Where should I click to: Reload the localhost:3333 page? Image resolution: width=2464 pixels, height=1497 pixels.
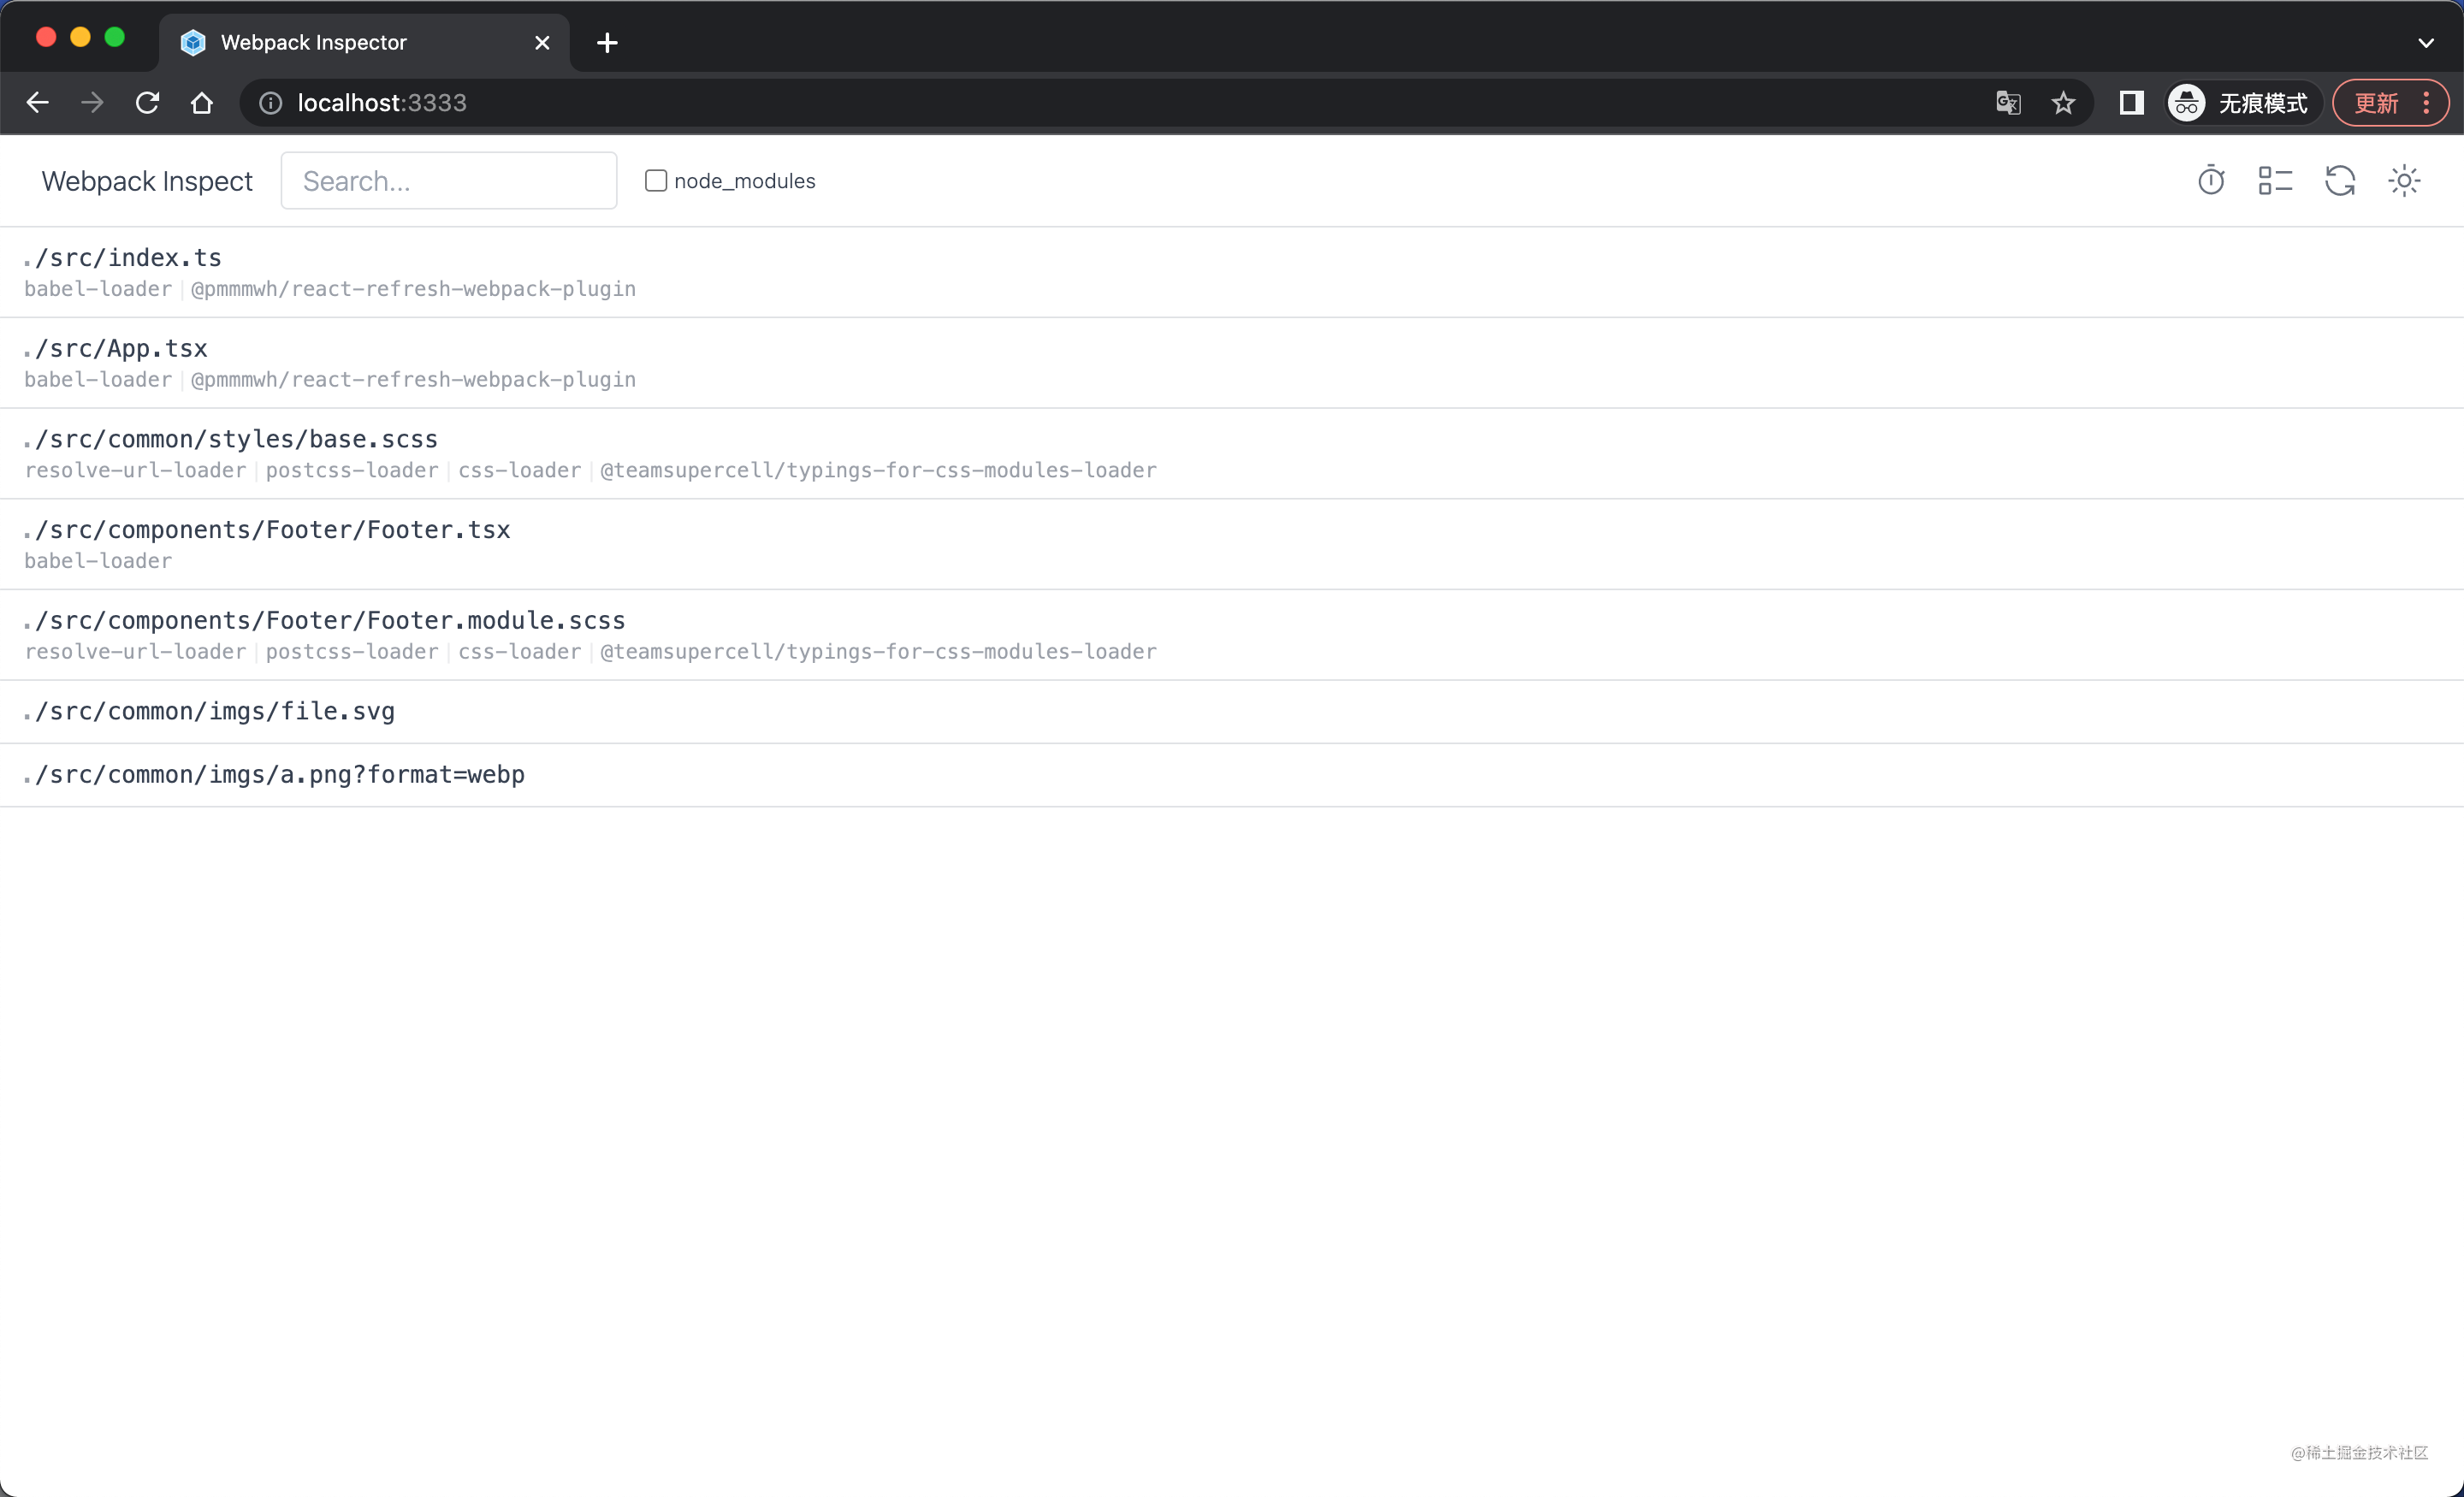click(x=147, y=103)
